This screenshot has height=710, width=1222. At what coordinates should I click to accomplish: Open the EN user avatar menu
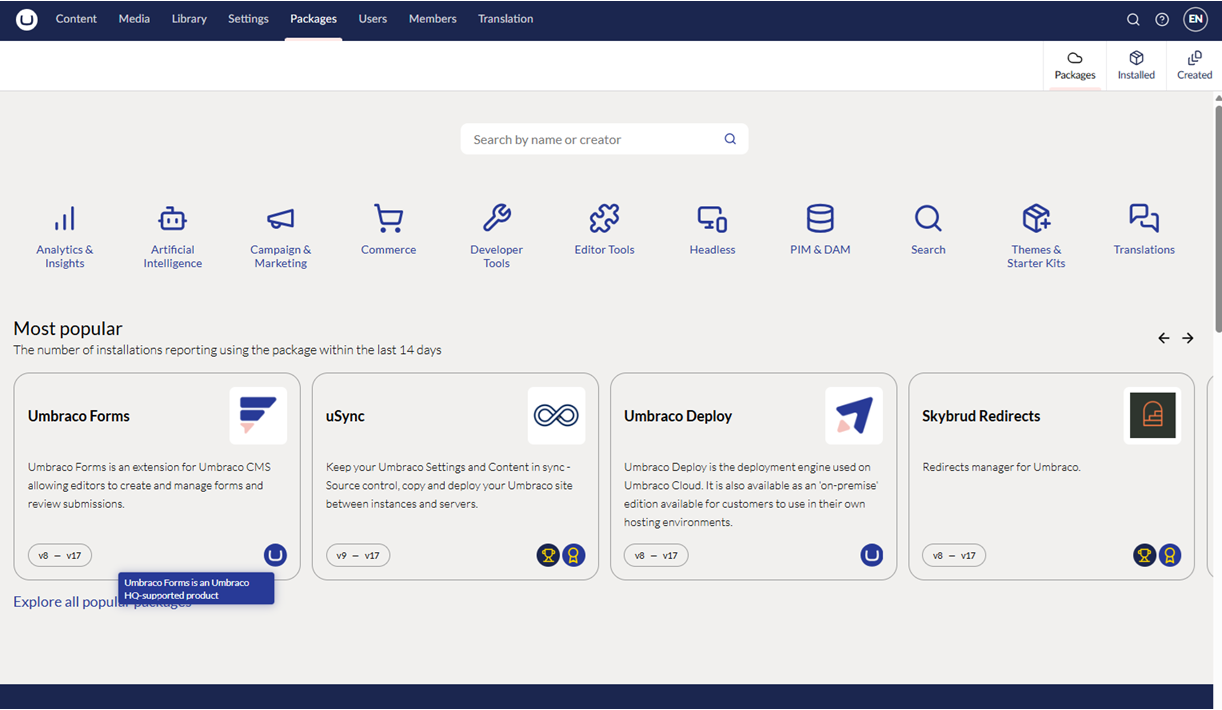click(1195, 19)
